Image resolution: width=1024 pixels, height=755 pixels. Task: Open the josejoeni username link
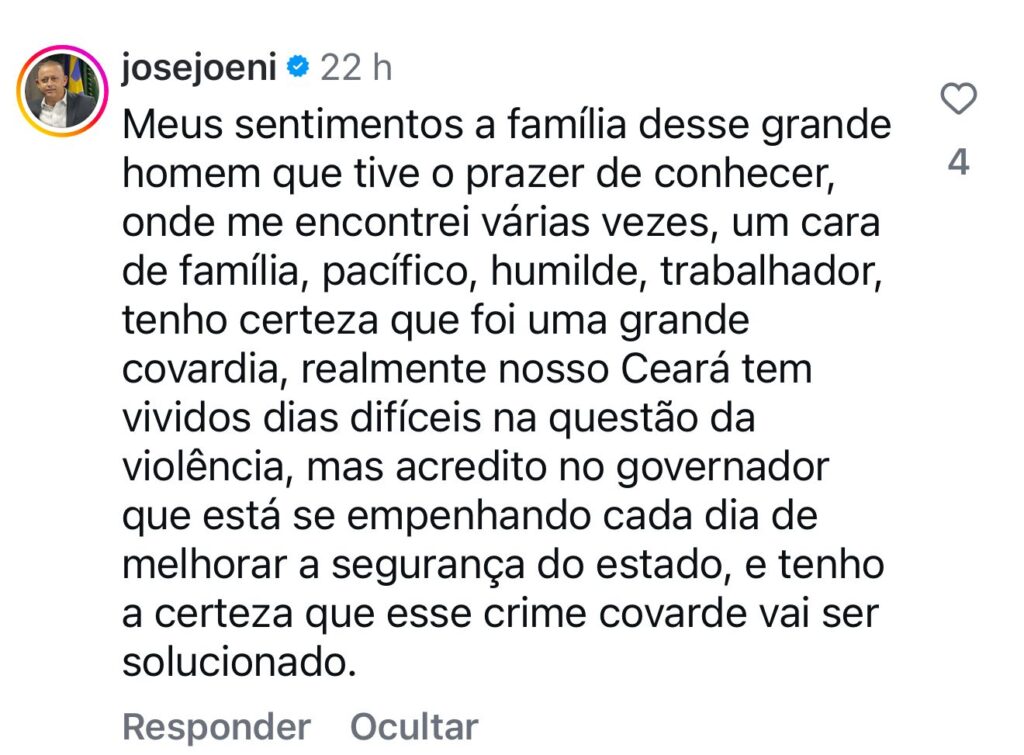pos(199,68)
